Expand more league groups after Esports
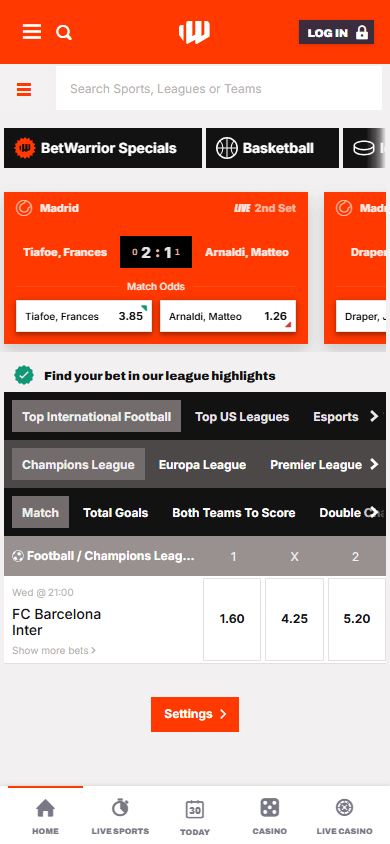Viewport: 390px width, 844px height. [374, 416]
